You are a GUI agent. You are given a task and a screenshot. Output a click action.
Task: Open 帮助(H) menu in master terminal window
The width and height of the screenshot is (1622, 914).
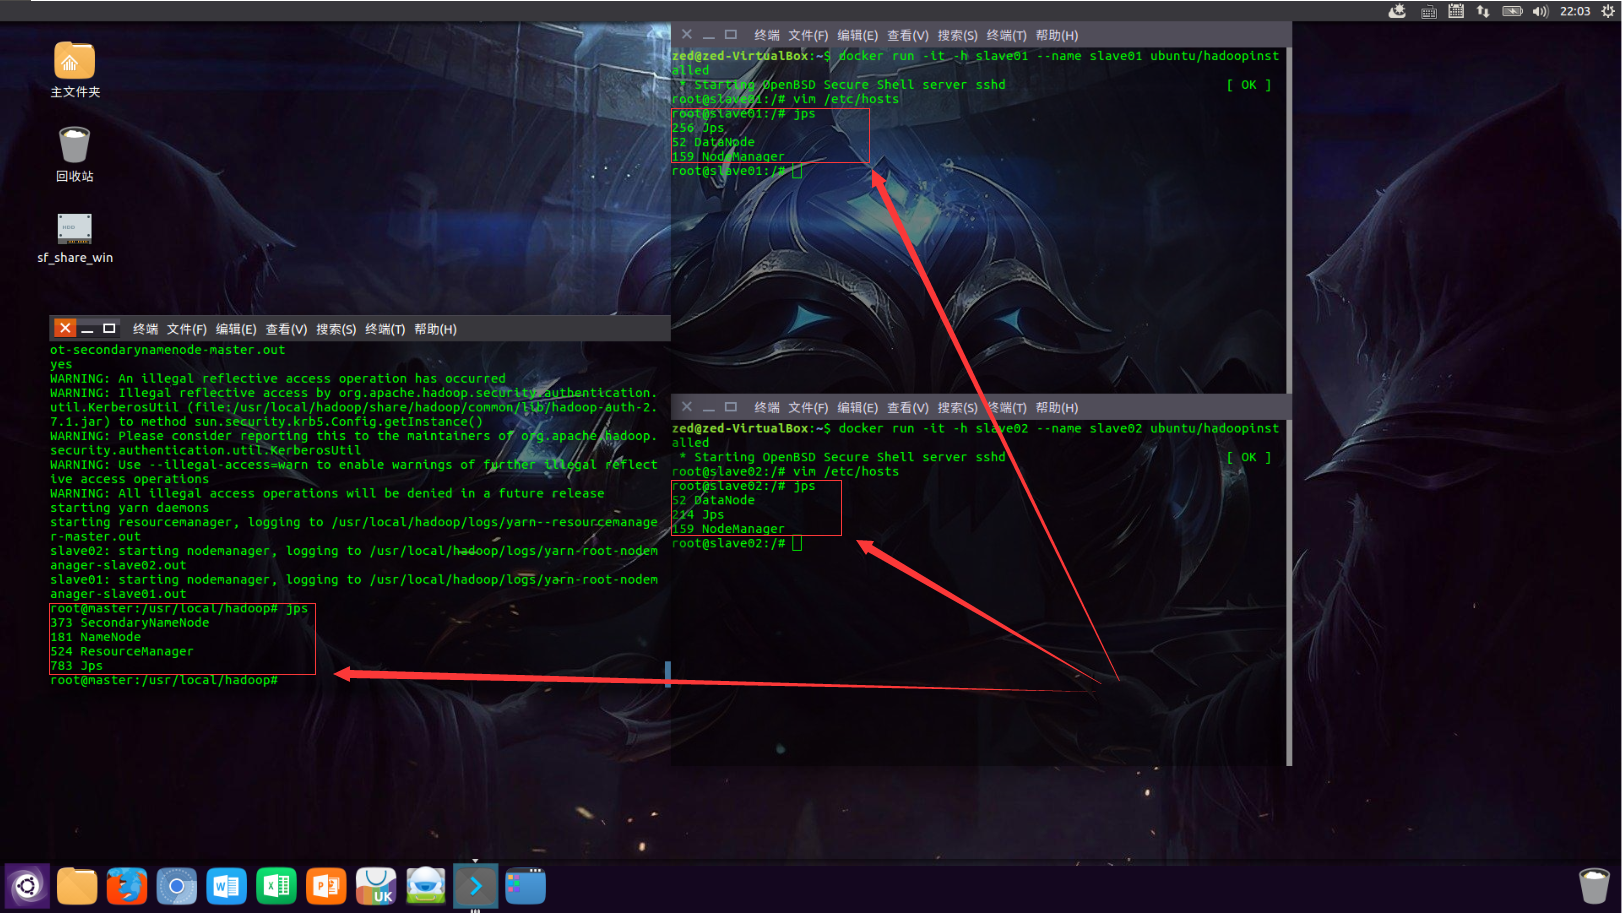pyautogui.click(x=435, y=329)
